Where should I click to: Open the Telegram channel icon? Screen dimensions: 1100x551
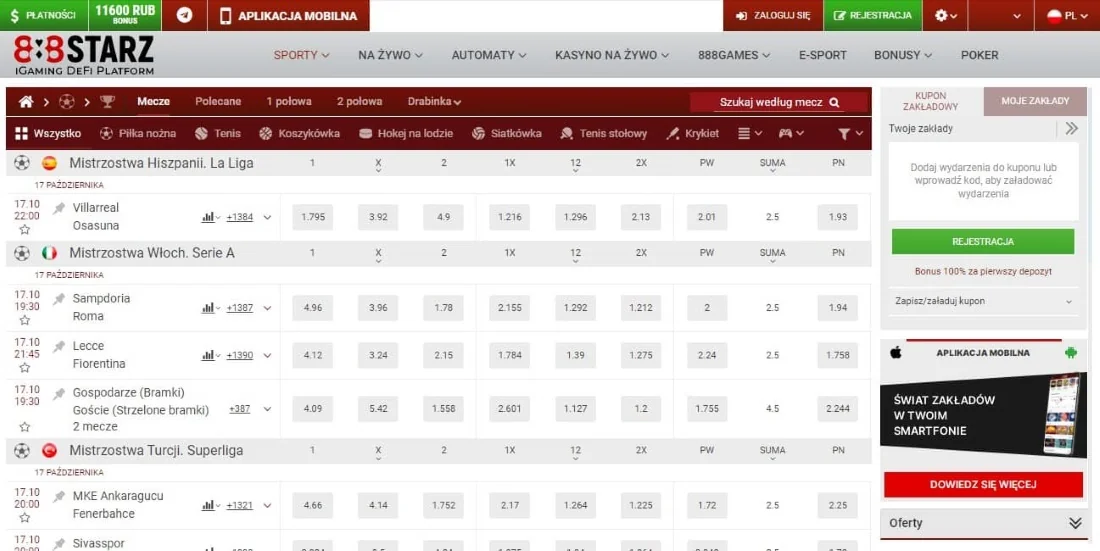click(184, 15)
